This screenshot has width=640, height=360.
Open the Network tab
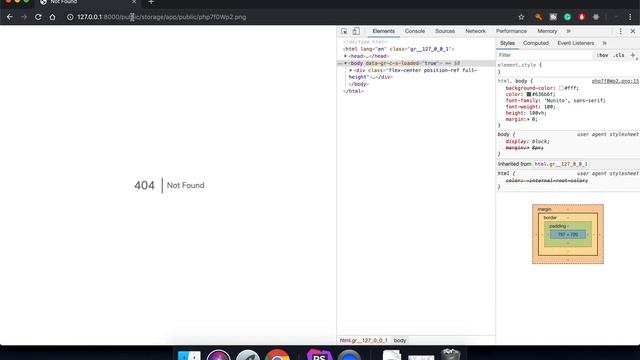pos(476,31)
